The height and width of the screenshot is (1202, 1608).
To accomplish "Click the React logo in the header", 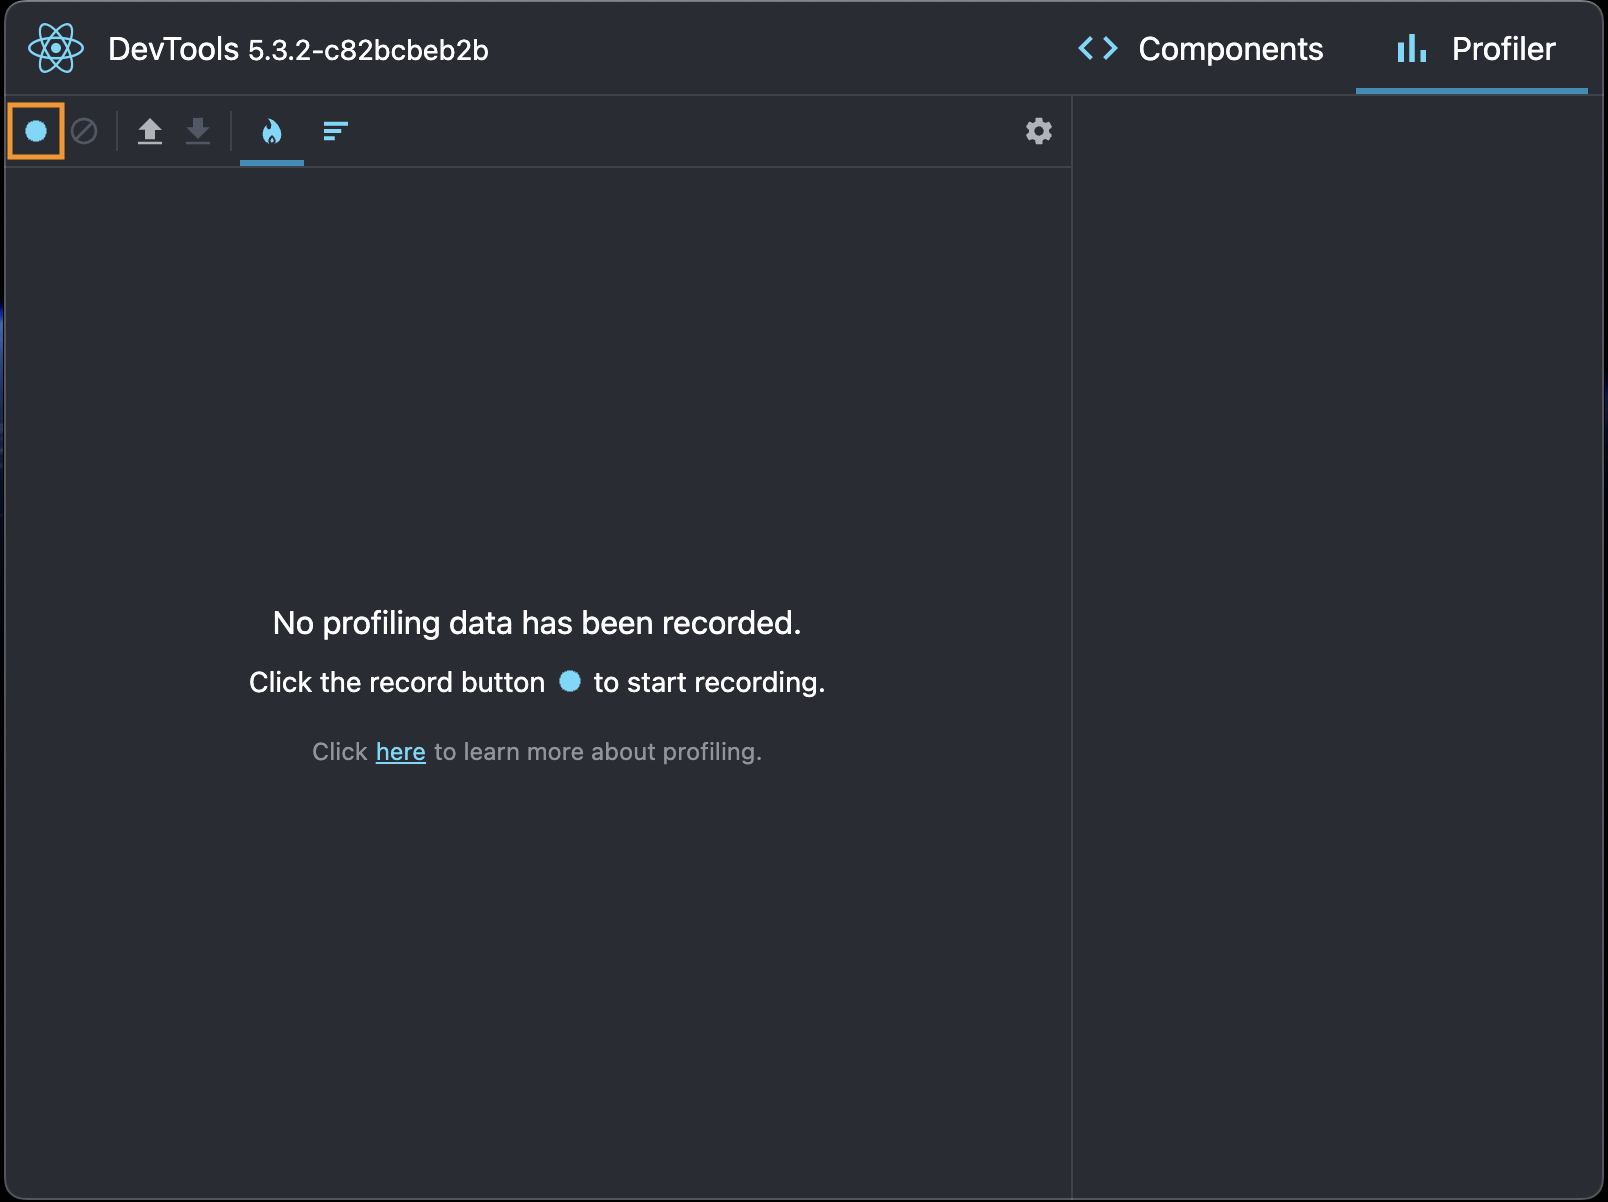I will [56, 49].
